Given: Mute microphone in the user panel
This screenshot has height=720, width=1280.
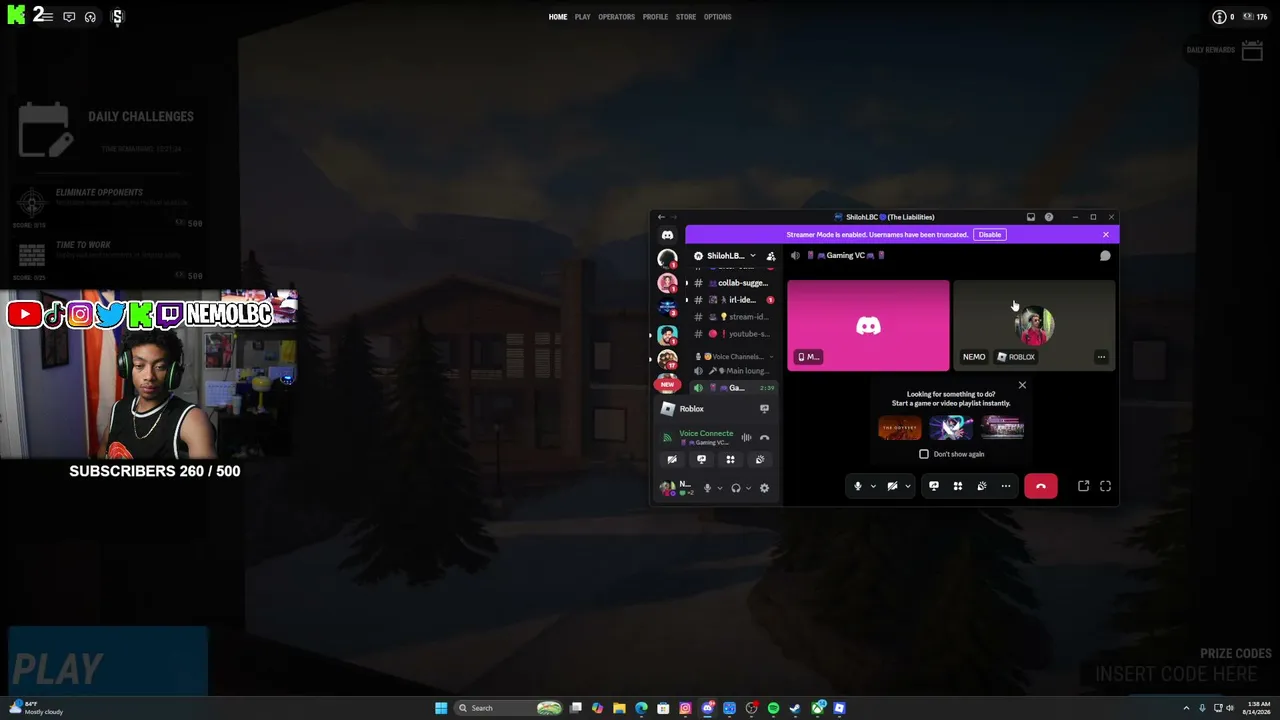Looking at the screenshot, I should coord(707,488).
